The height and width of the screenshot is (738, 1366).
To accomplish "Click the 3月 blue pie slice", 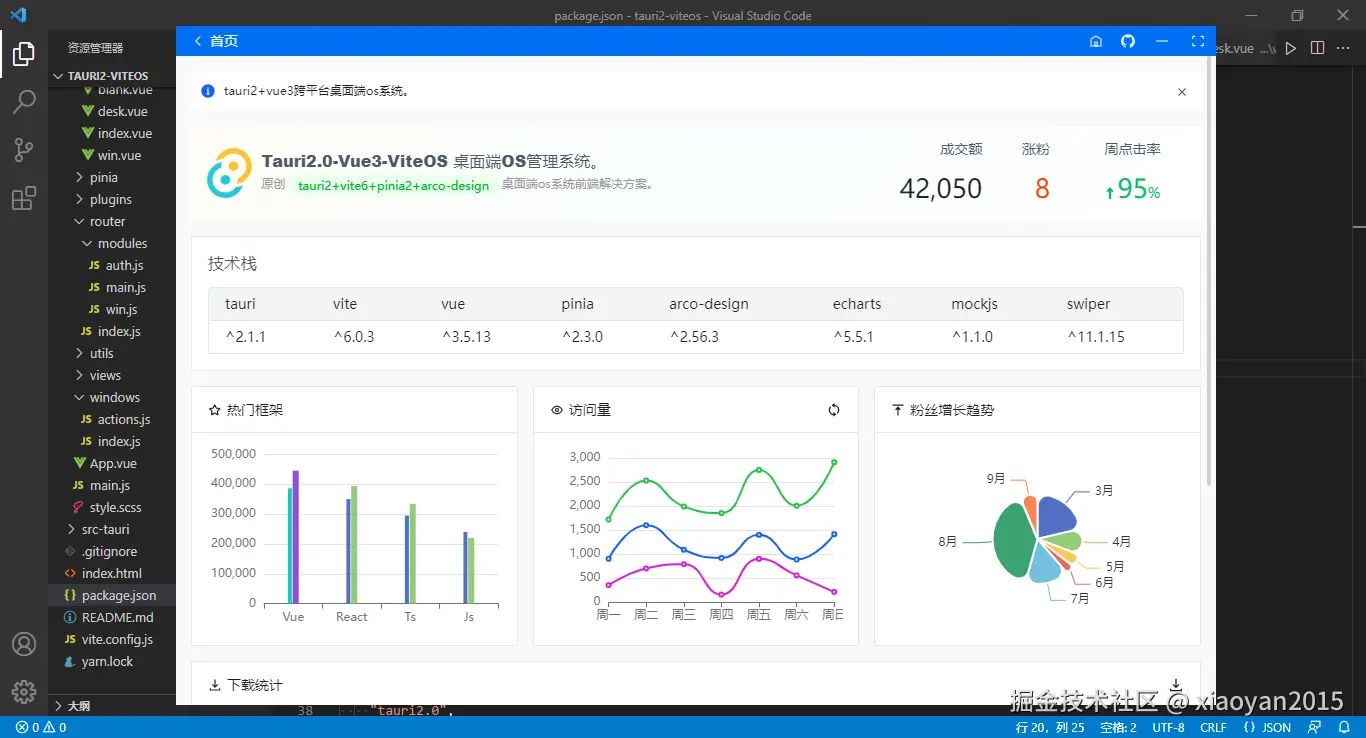I will [x=1056, y=516].
